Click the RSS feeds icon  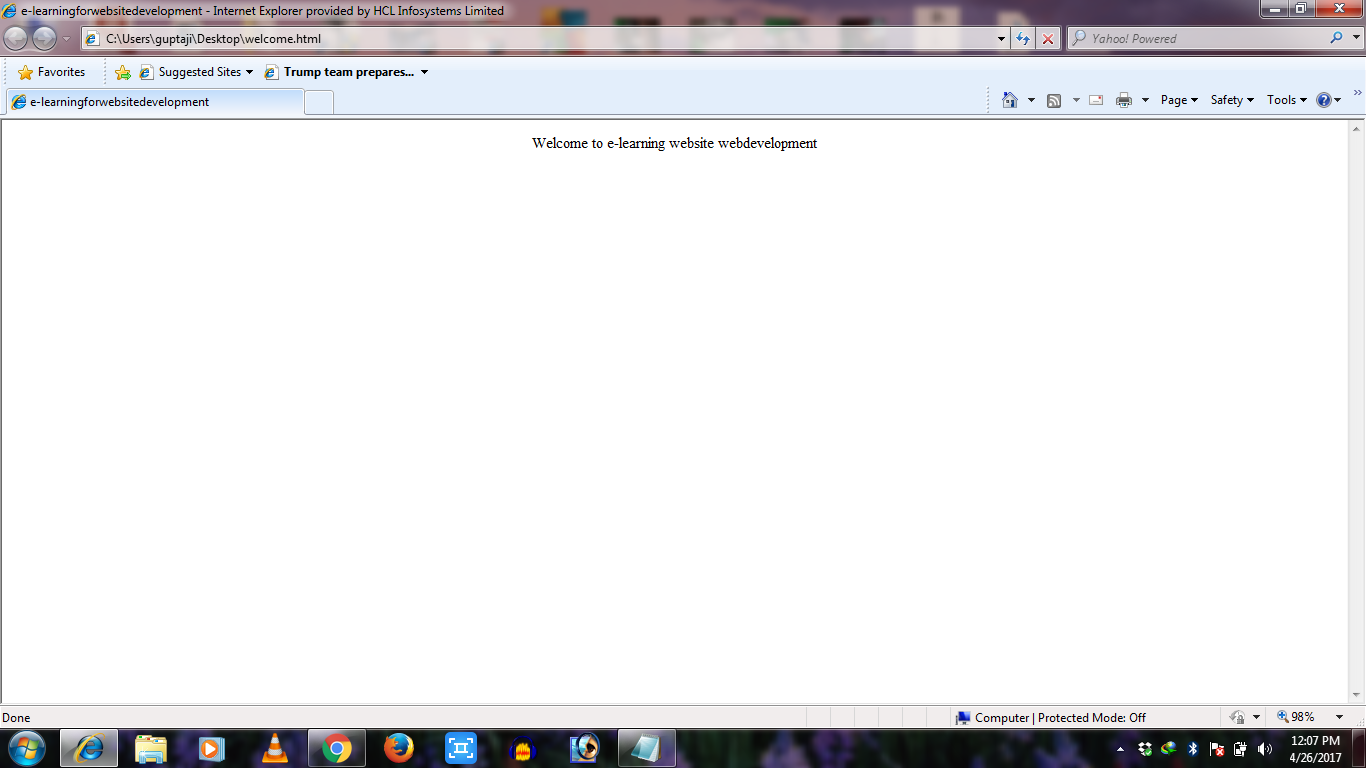(x=1052, y=100)
